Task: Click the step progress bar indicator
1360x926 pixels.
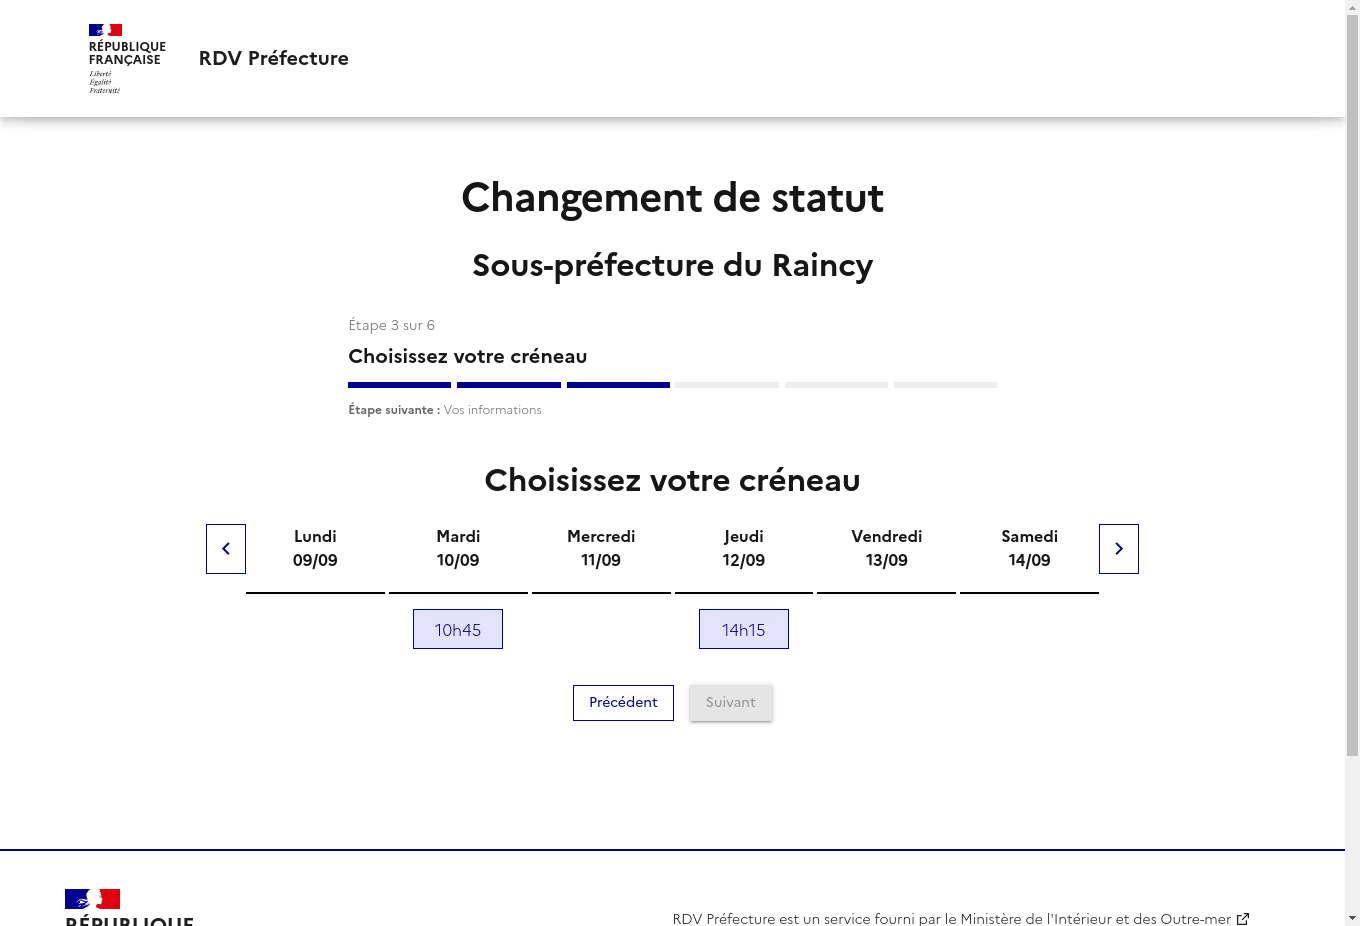Action: pyautogui.click(x=672, y=385)
